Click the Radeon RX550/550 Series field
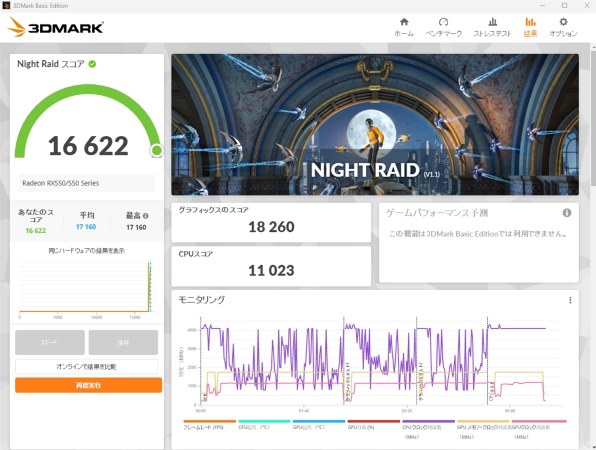The image size is (596, 450). point(87,183)
